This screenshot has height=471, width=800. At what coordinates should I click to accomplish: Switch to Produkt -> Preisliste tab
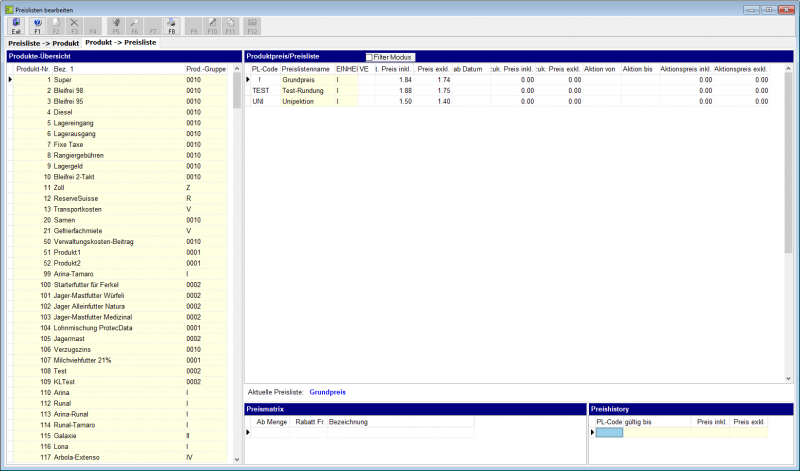click(121, 43)
